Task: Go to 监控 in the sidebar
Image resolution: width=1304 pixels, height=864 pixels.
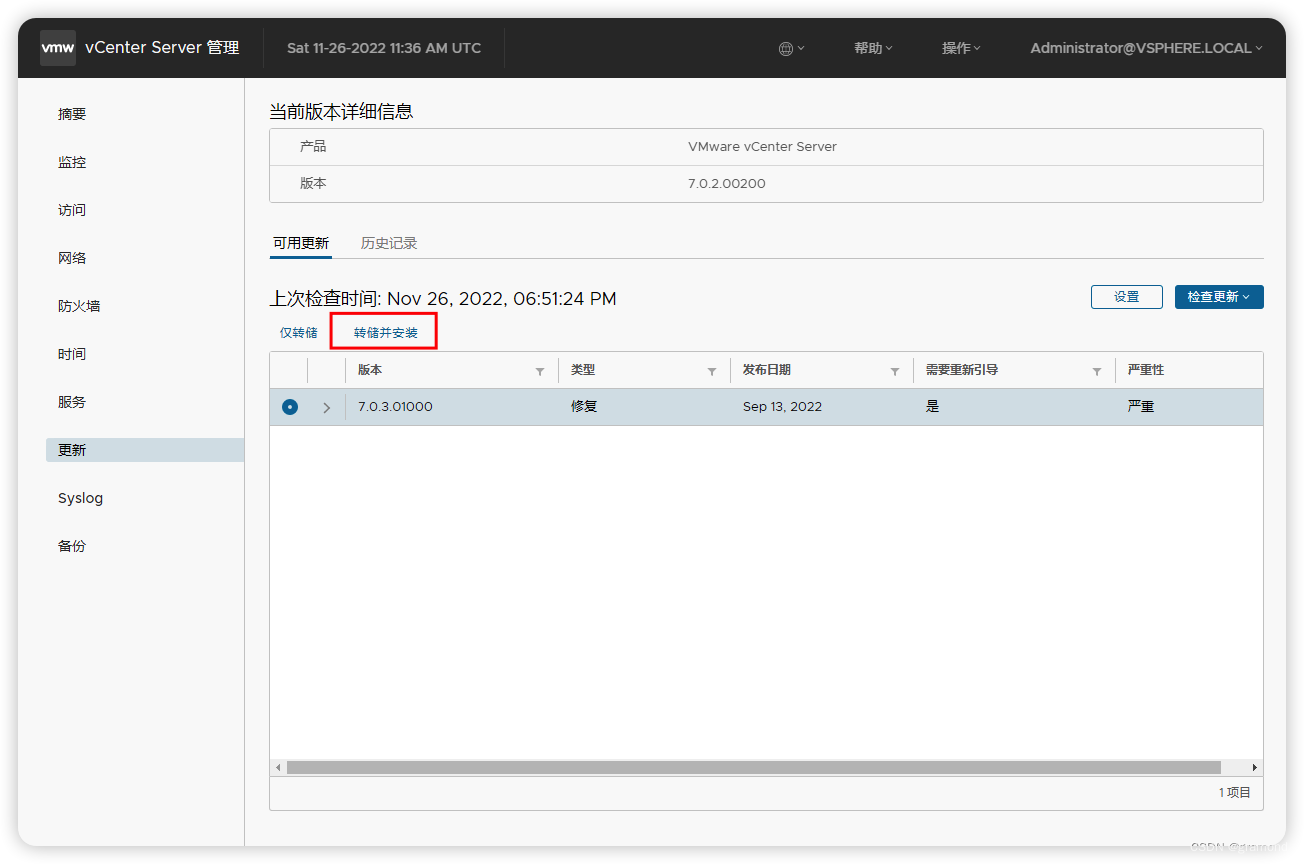Action: pos(72,162)
